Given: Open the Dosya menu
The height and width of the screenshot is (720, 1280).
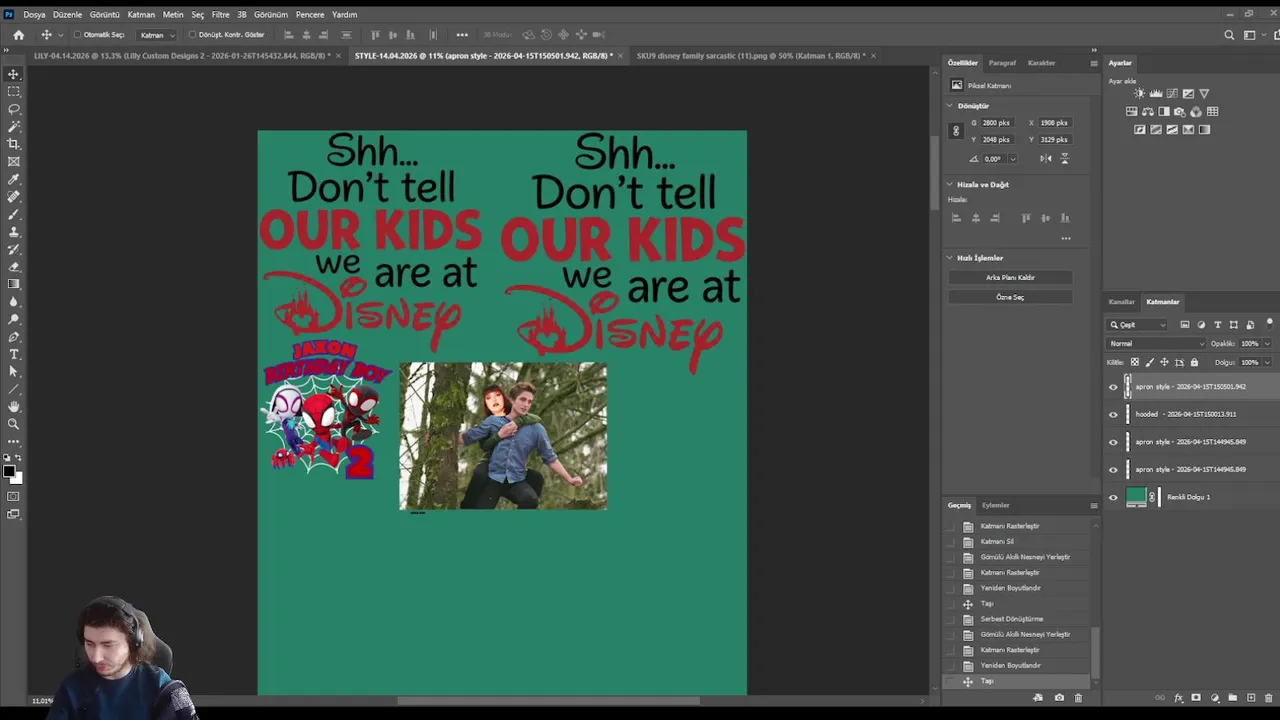Looking at the screenshot, I should click(x=34, y=15).
